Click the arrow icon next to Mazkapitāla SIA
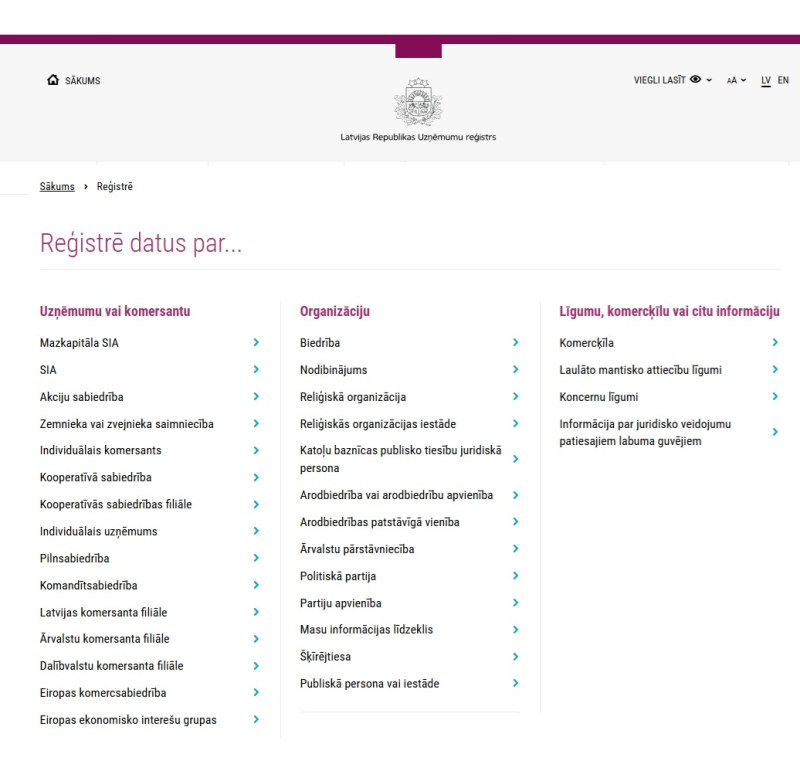 pyautogui.click(x=257, y=343)
